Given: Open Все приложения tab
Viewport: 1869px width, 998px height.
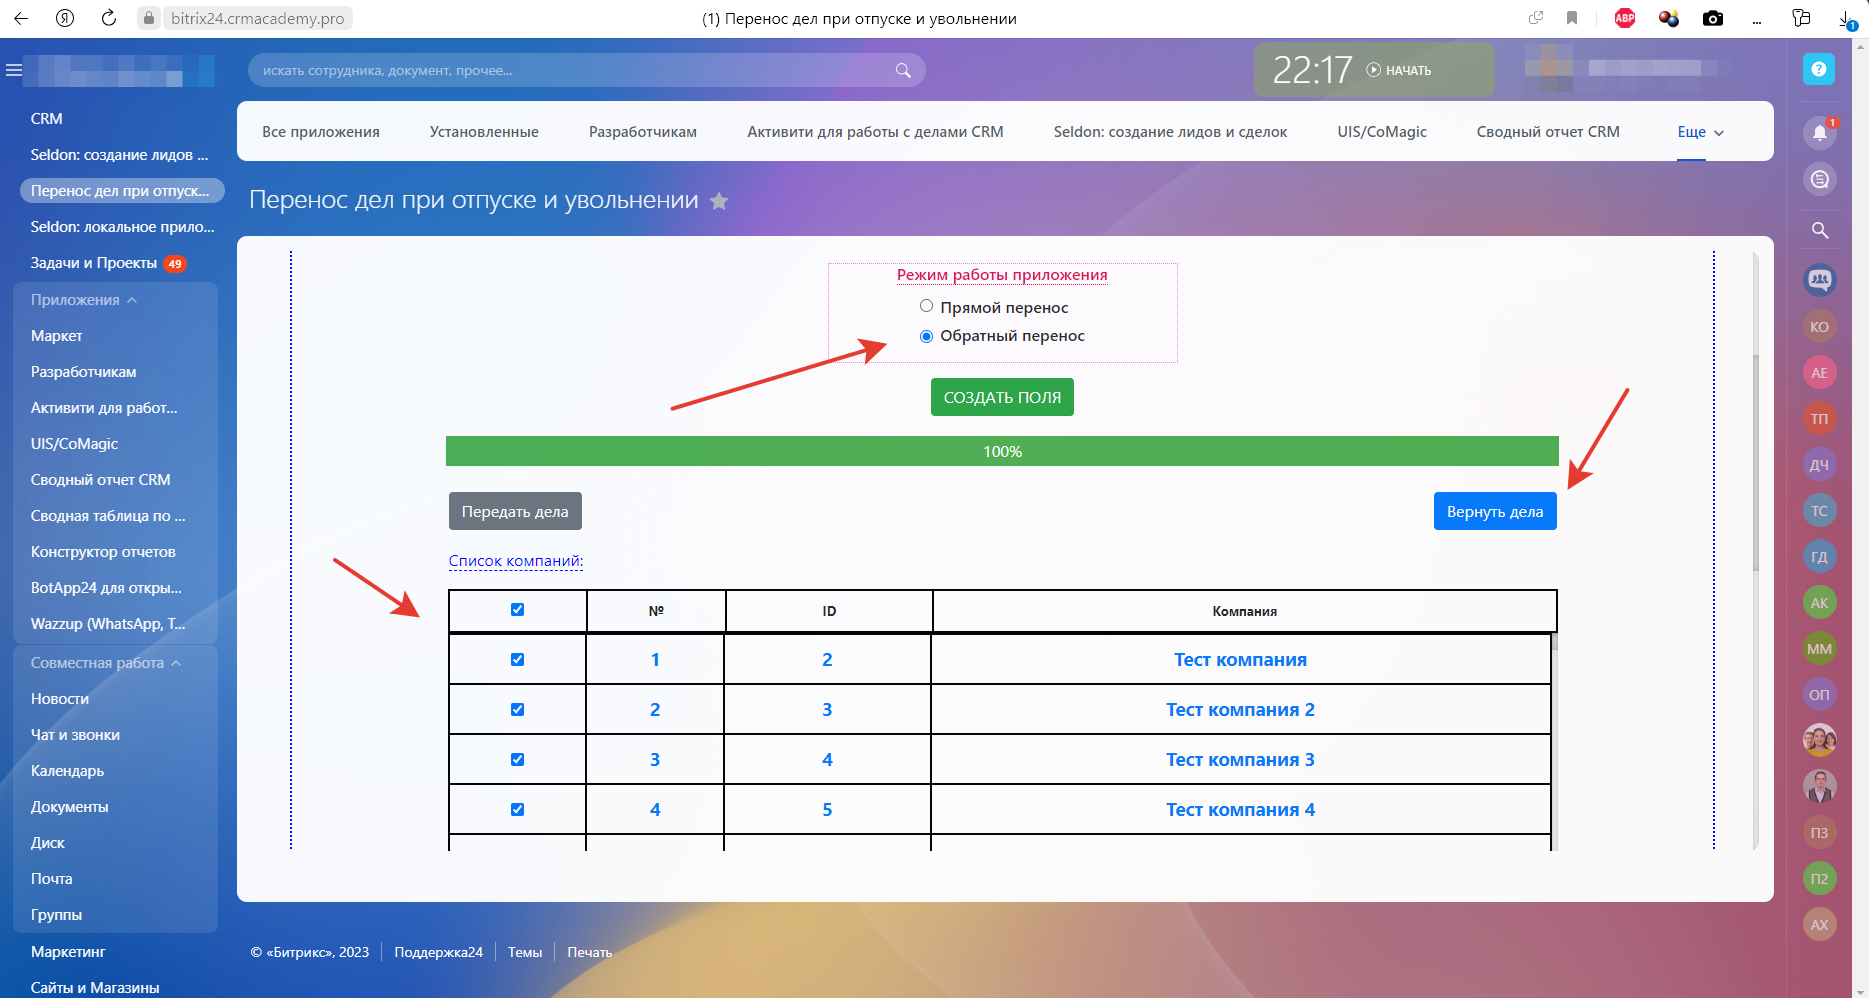Looking at the screenshot, I should click(x=321, y=132).
